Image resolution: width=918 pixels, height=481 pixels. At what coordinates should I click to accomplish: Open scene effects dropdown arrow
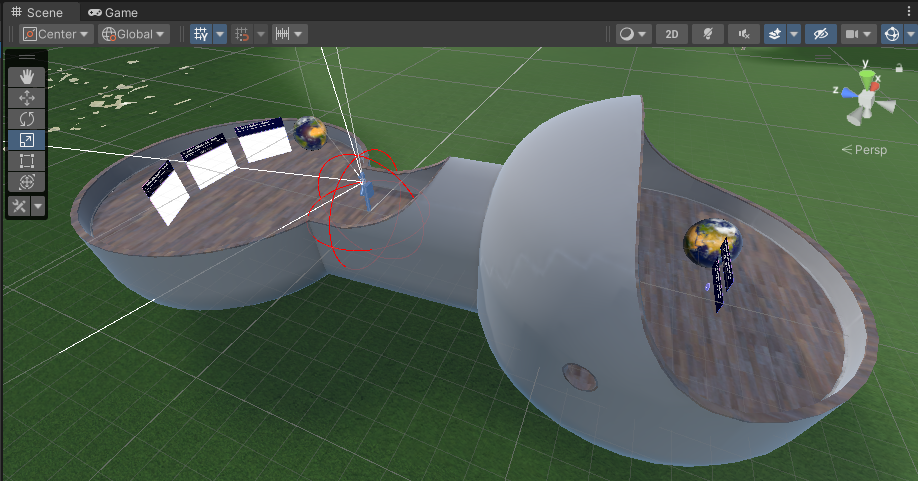(794, 34)
